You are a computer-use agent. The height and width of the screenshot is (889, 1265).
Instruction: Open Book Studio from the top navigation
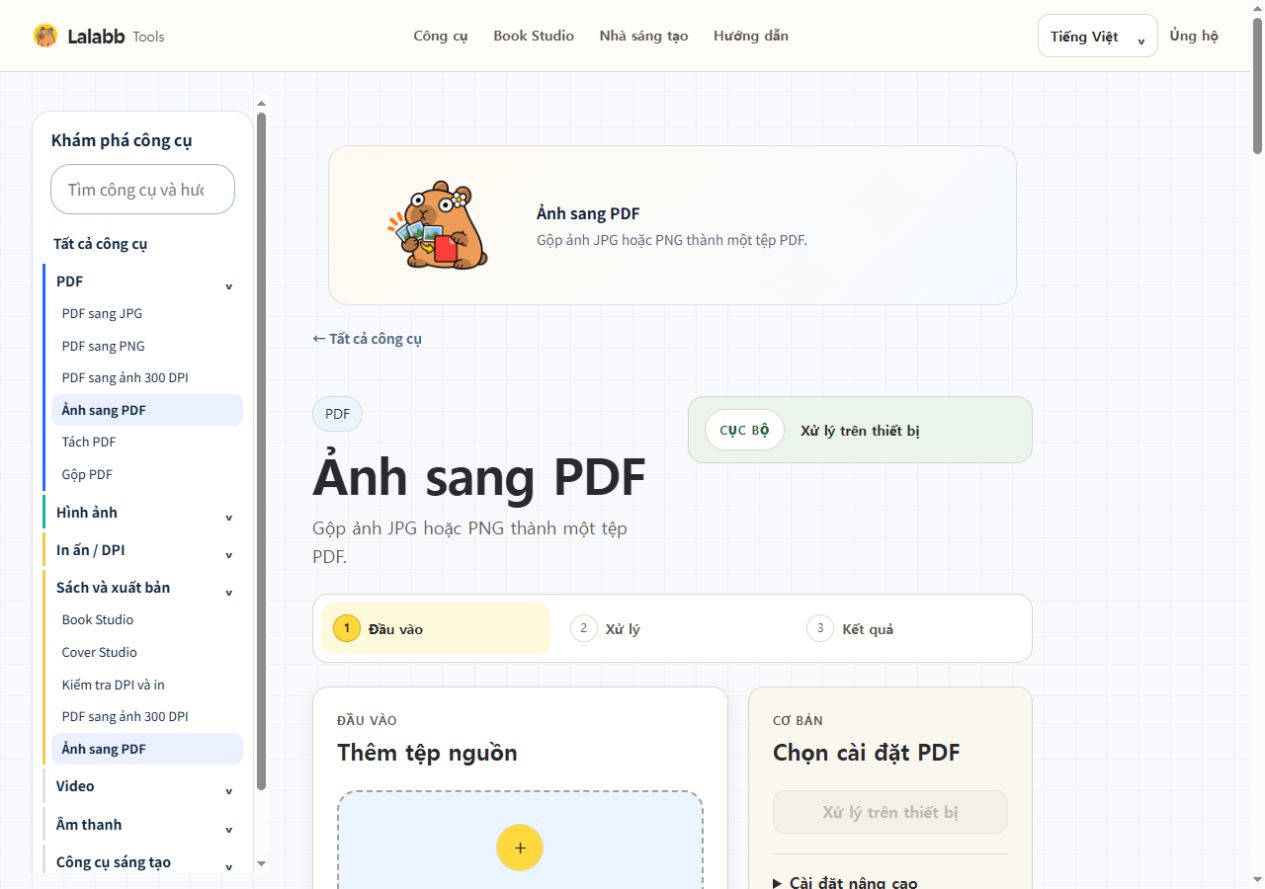[533, 36]
